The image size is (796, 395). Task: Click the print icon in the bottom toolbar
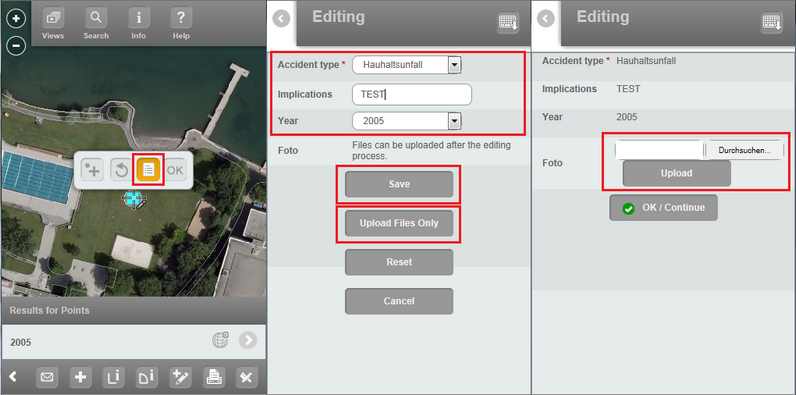coord(214,377)
